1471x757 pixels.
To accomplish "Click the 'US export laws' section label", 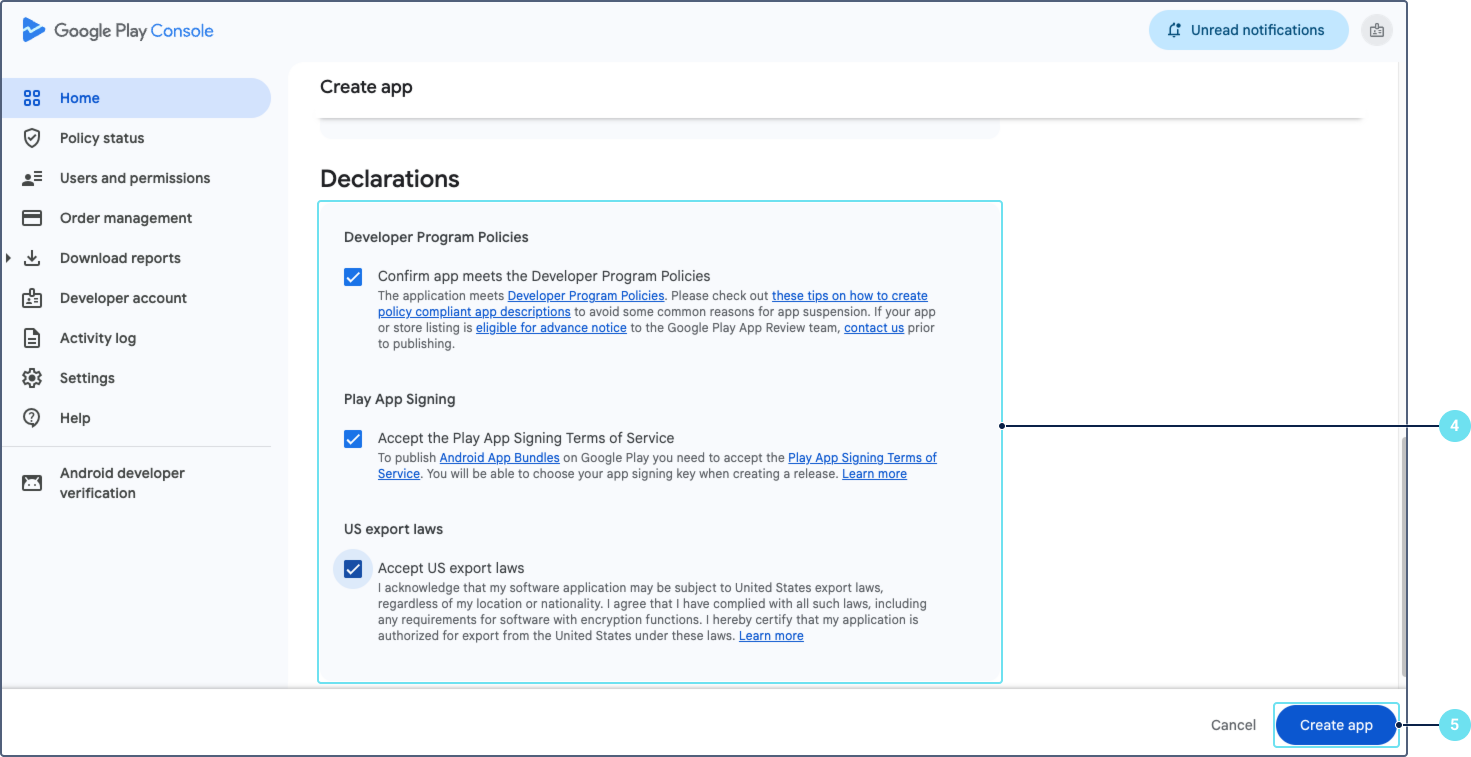I will 393,529.
